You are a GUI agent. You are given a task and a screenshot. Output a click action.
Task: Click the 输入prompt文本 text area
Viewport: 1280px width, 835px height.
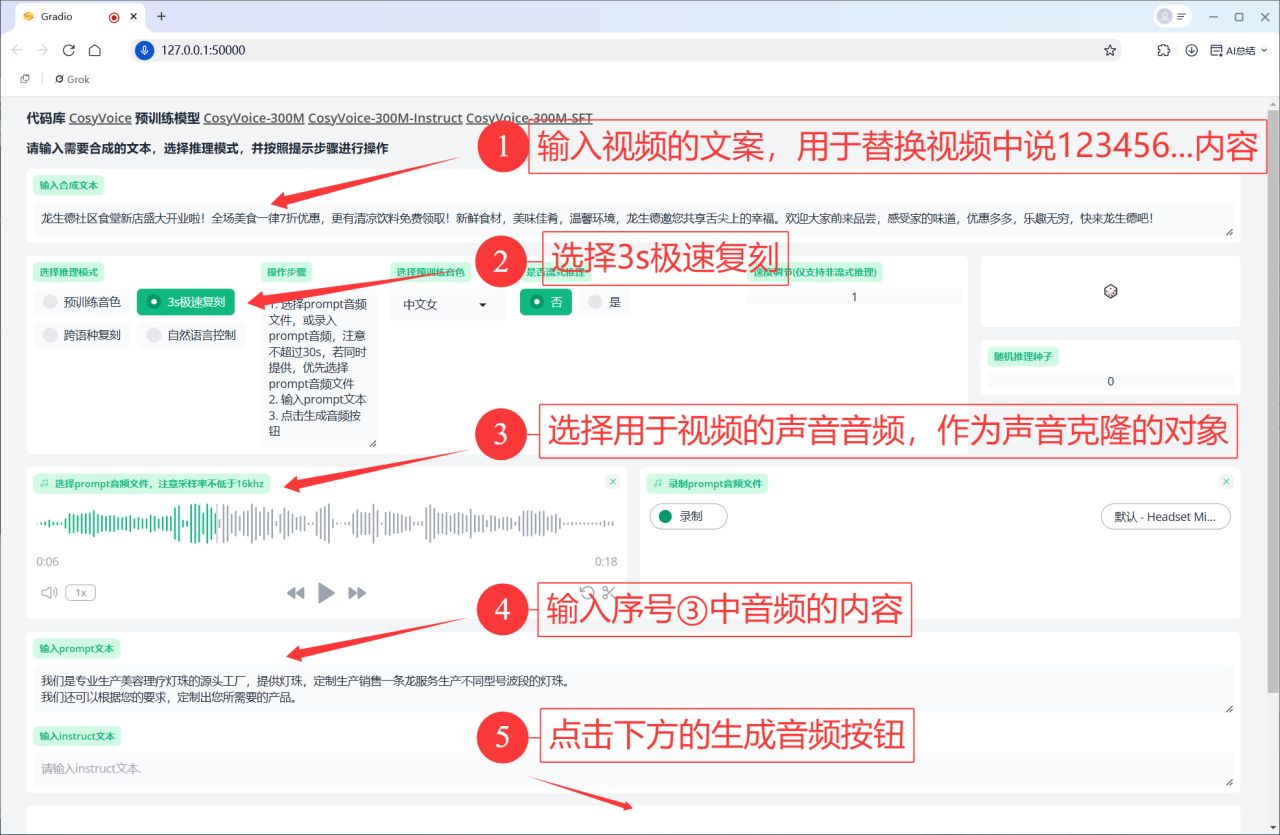pyautogui.click(x=633, y=689)
